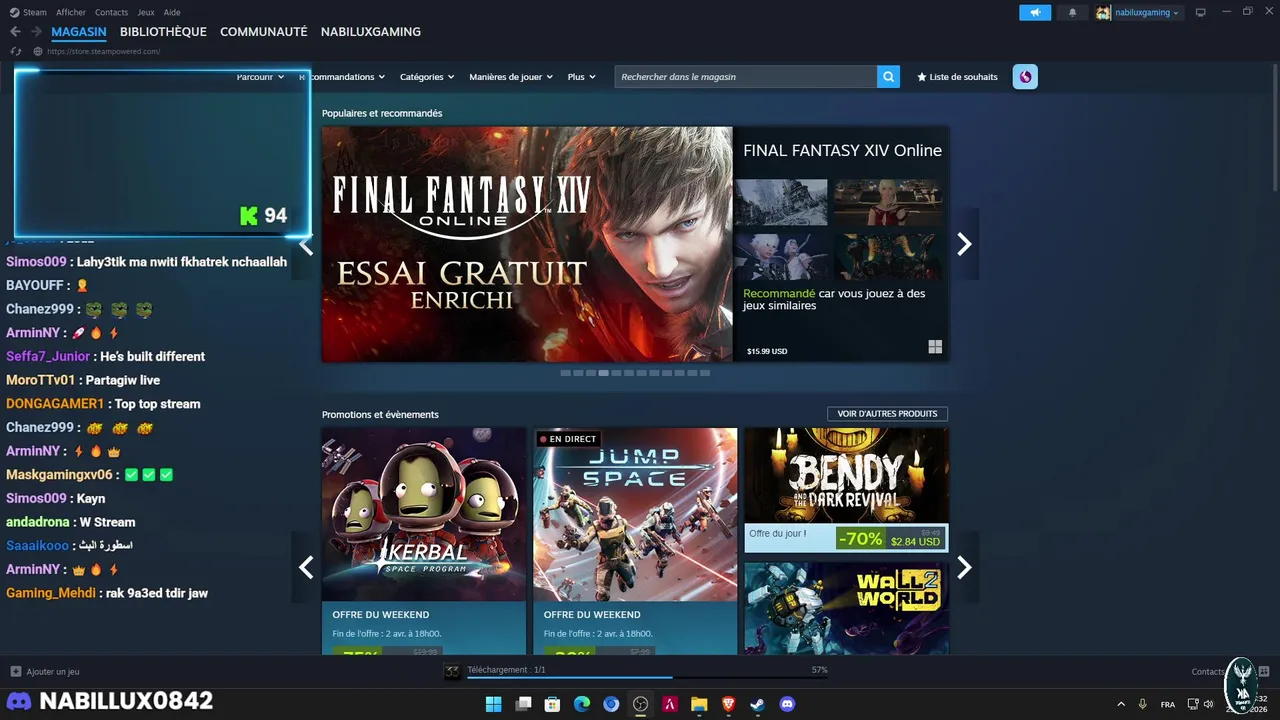Image resolution: width=1280 pixels, height=720 pixels.
Task: Click the Windows platform icon on Final Fantasy
Action: click(935, 347)
